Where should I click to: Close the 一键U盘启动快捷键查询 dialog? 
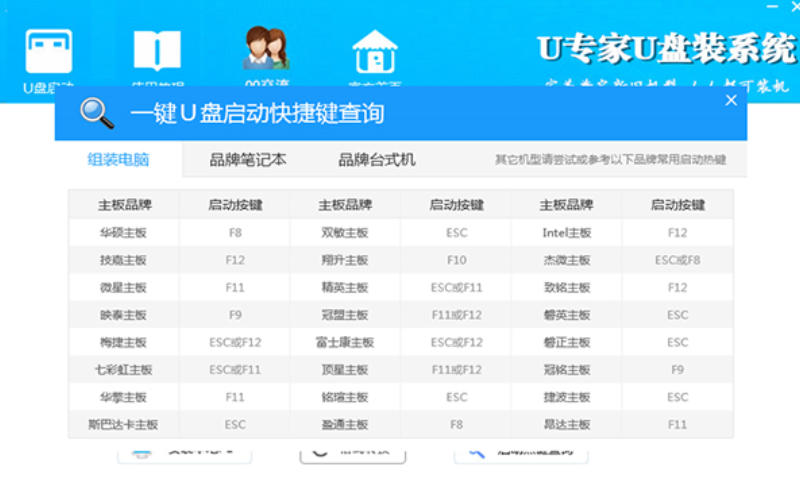coord(731,101)
